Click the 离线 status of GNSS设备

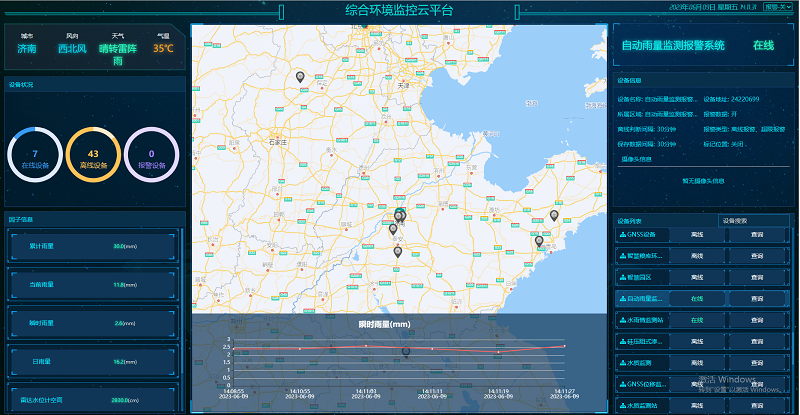697,235
